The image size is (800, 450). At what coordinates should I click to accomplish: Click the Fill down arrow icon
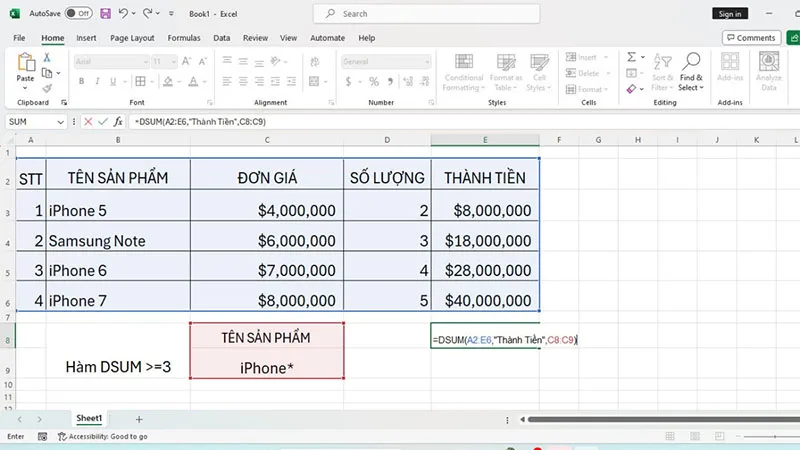click(632, 73)
